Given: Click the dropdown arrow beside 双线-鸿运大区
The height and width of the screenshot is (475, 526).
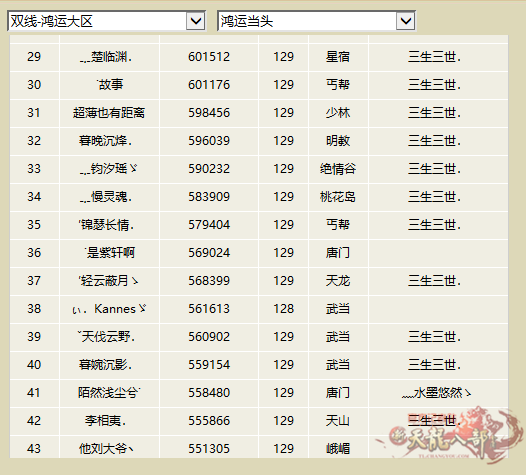Looking at the screenshot, I should pos(196,21).
